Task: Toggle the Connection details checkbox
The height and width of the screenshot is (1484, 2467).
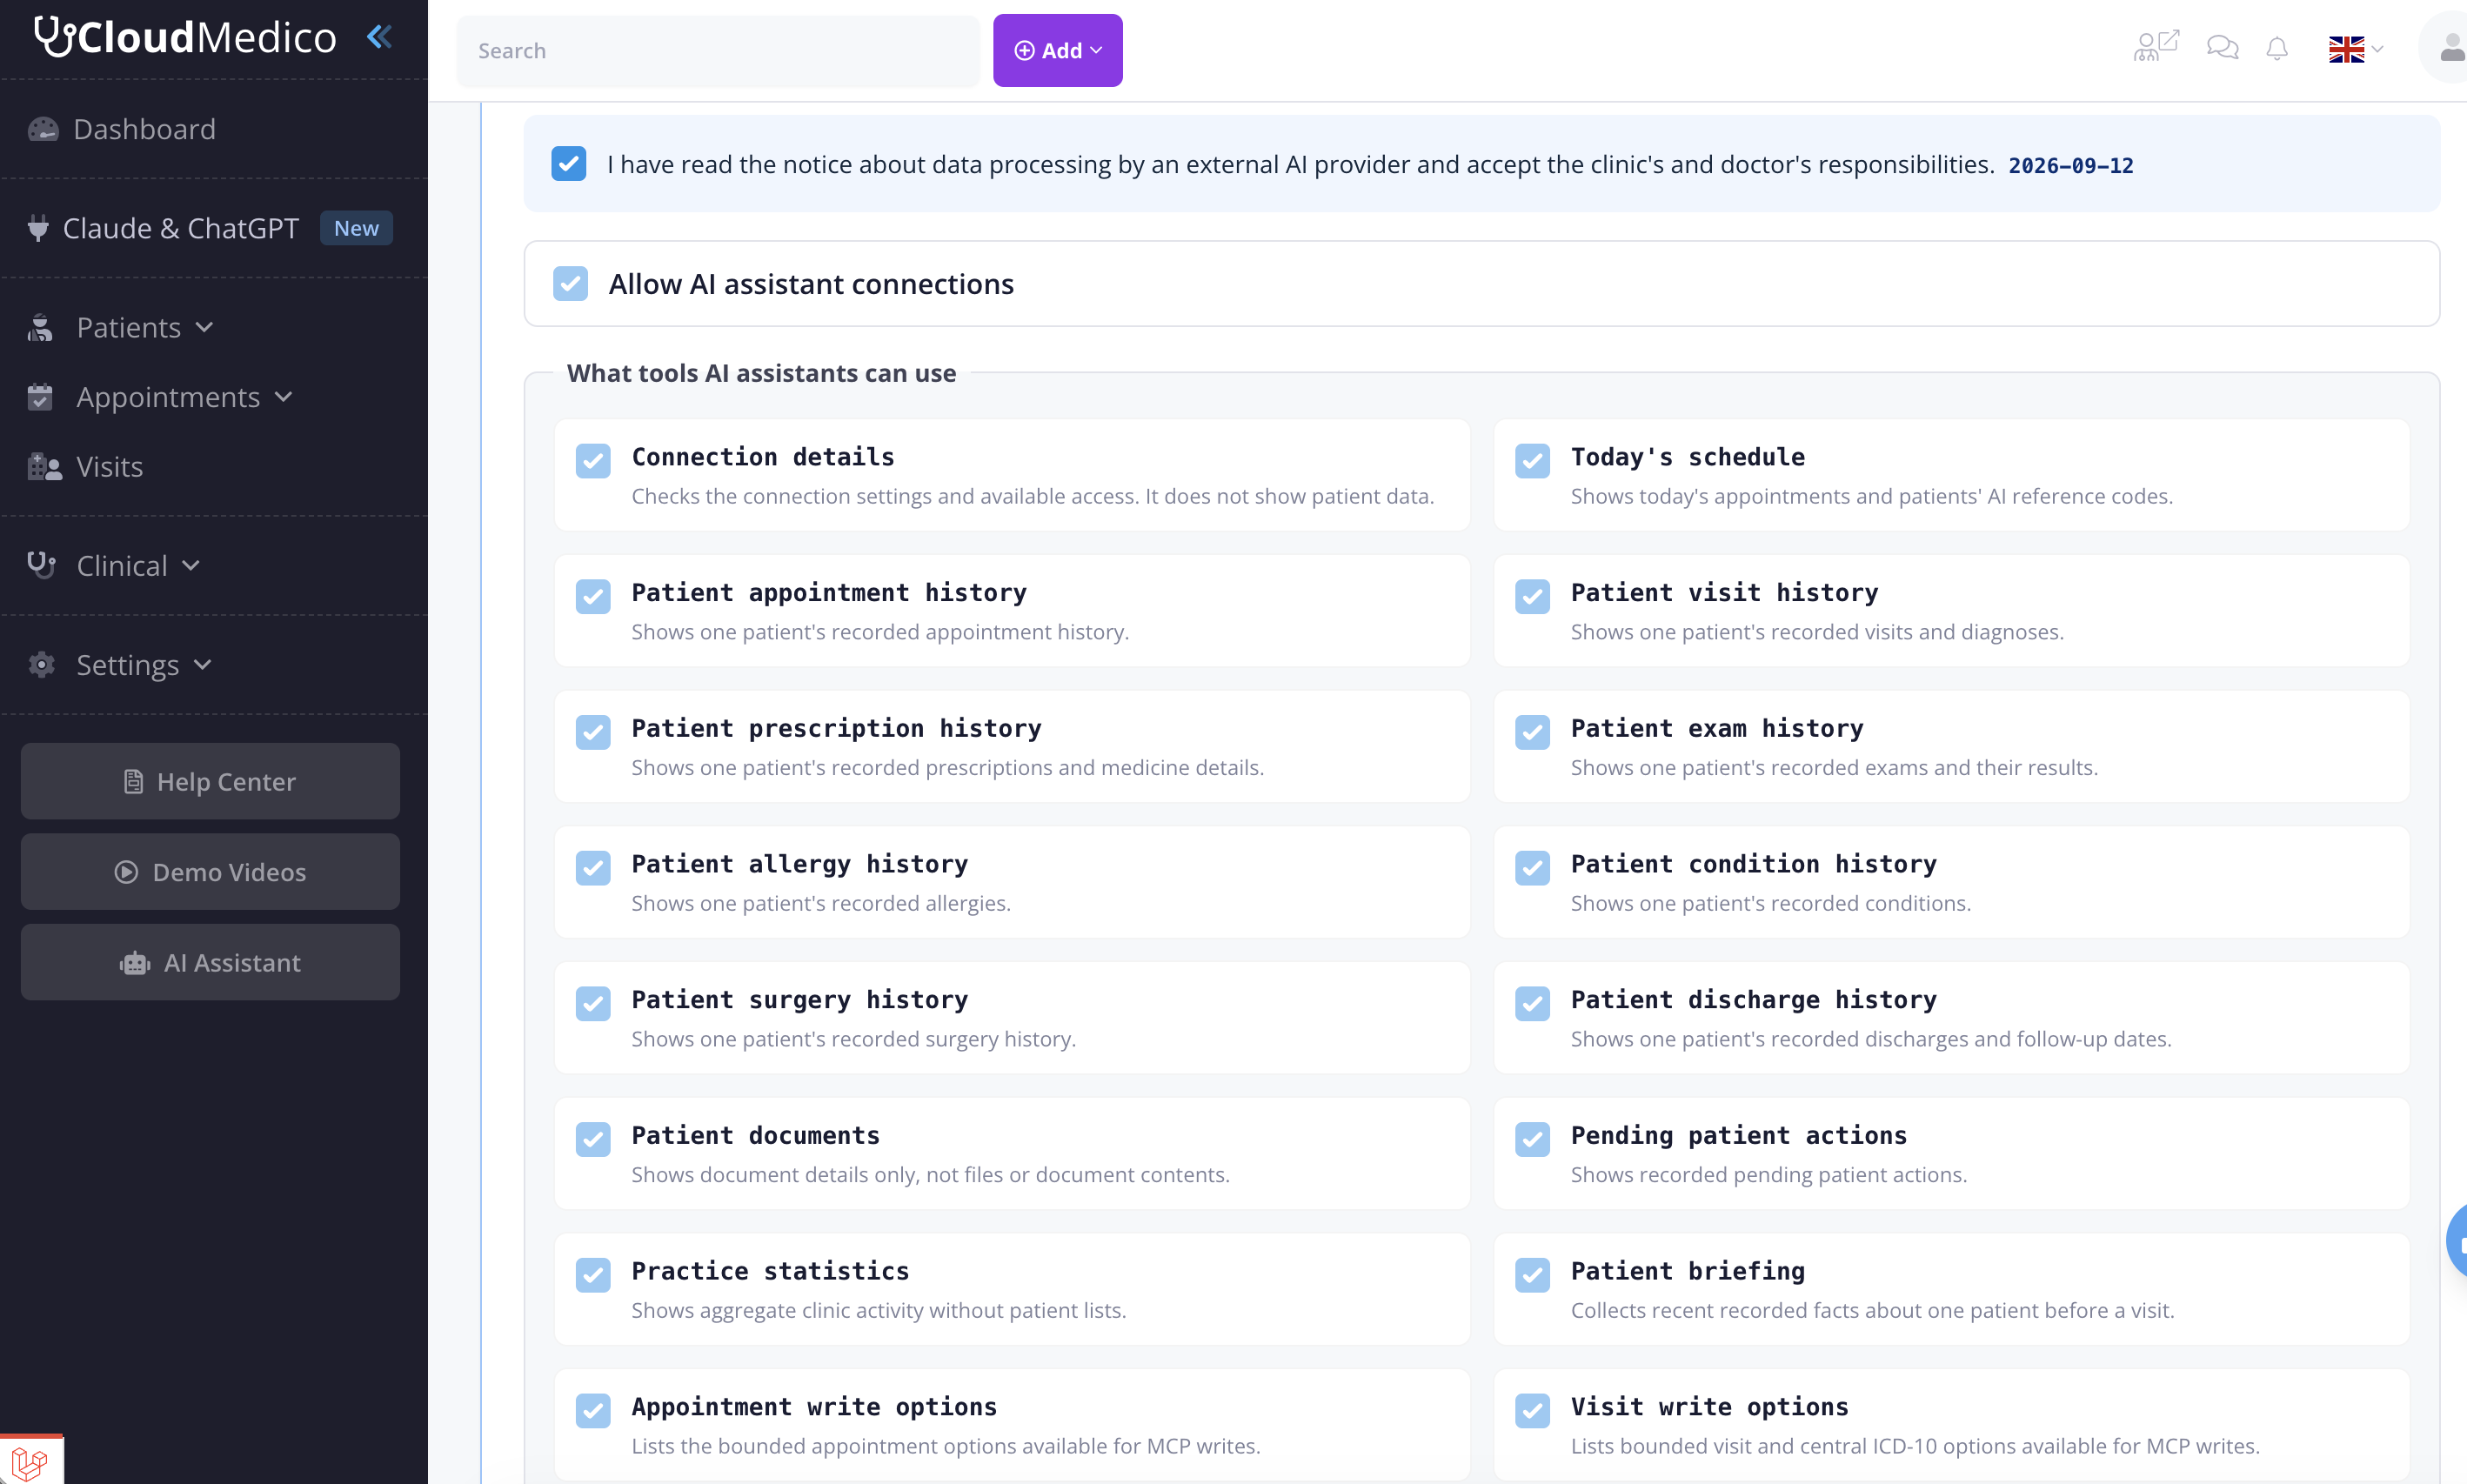Action: pyautogui.click(x=593, y=461)
